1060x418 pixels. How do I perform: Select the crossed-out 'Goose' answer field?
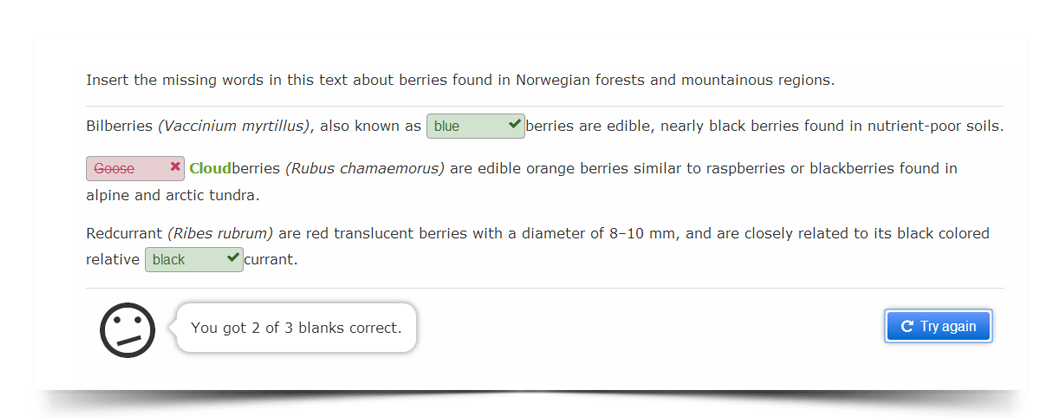point(135,168)
